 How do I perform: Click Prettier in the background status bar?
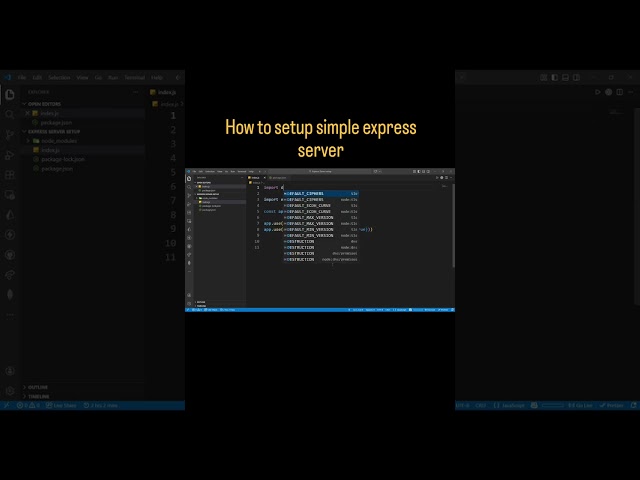[x=611, y=405]
